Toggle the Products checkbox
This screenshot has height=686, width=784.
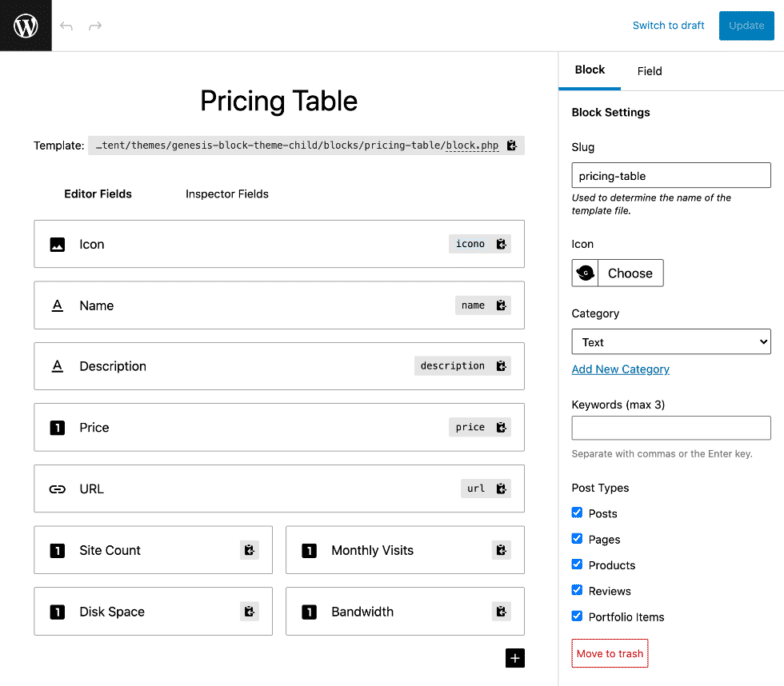tap(577, 565)
